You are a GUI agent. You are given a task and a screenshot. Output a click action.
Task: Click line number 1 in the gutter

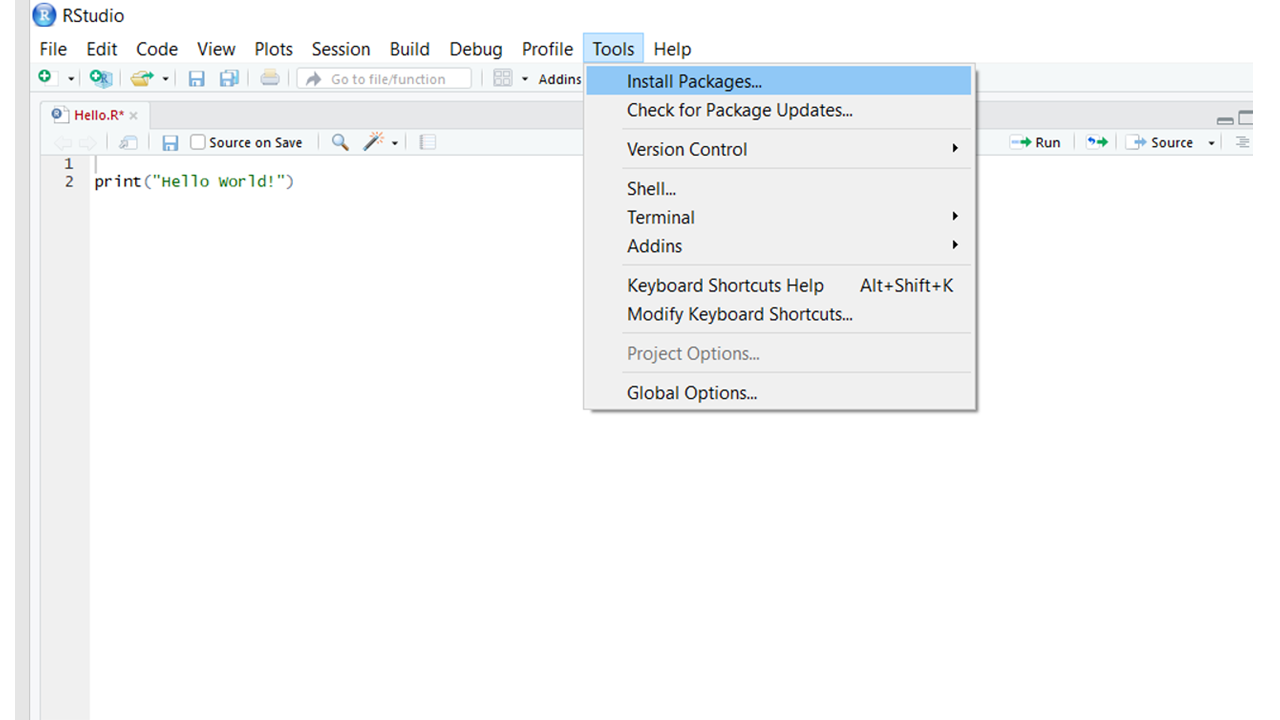point(68,163)
